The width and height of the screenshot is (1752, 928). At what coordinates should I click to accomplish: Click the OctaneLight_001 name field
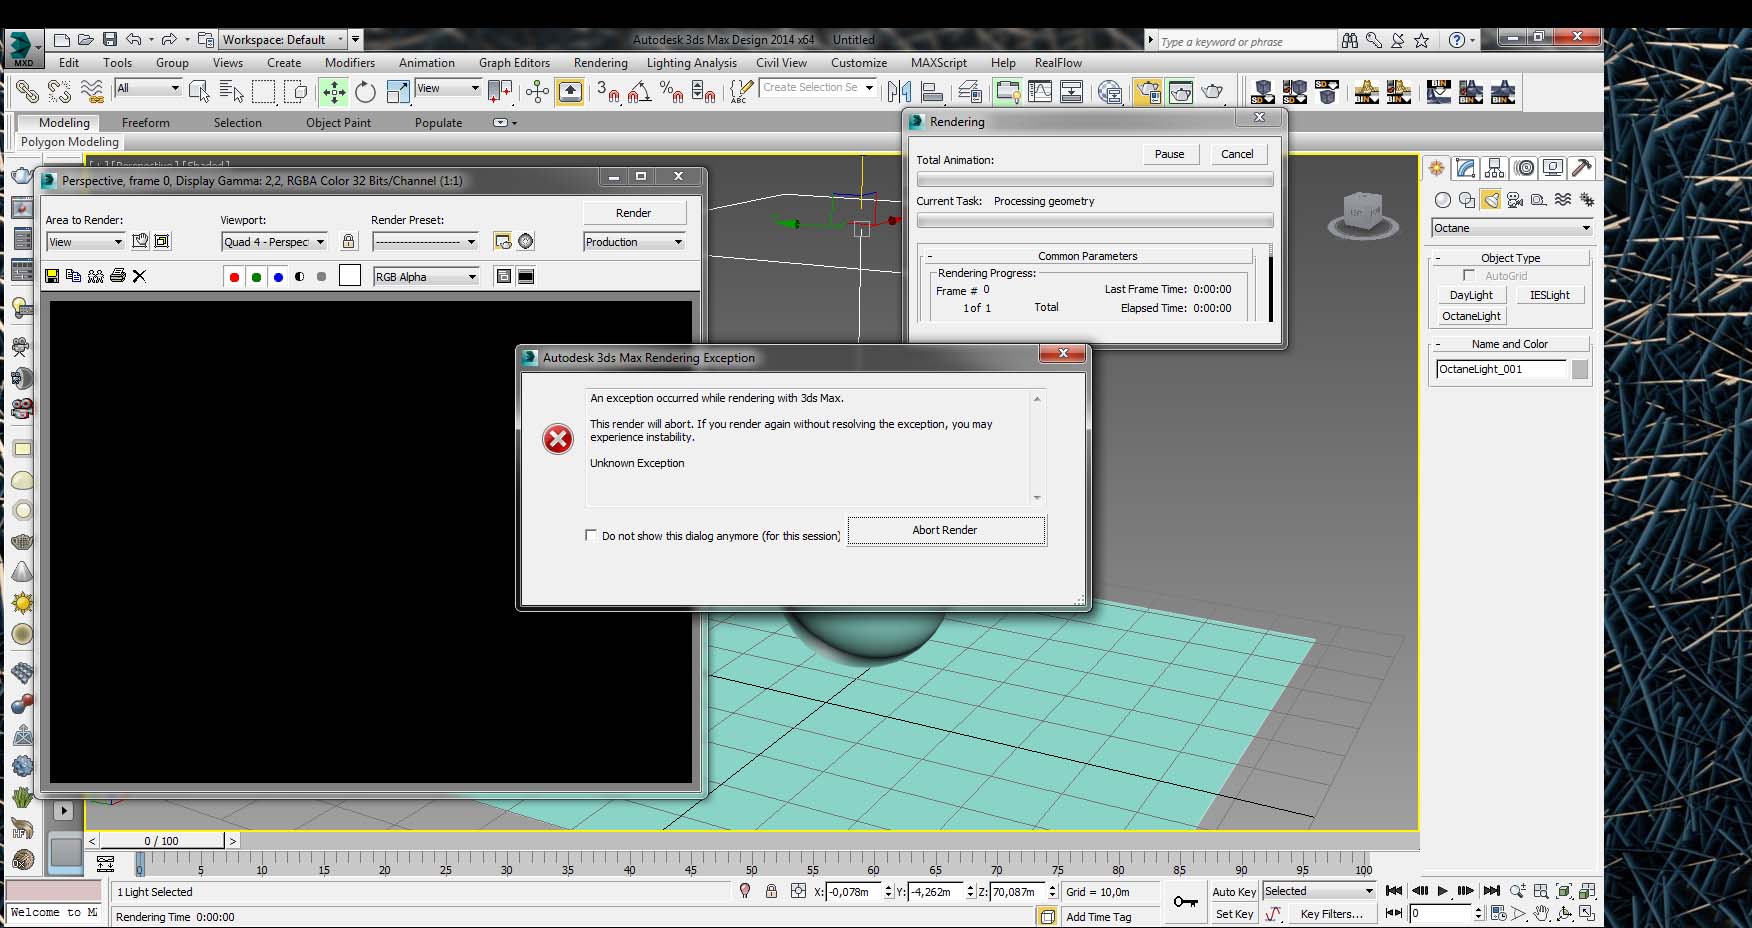(1501, 369)
